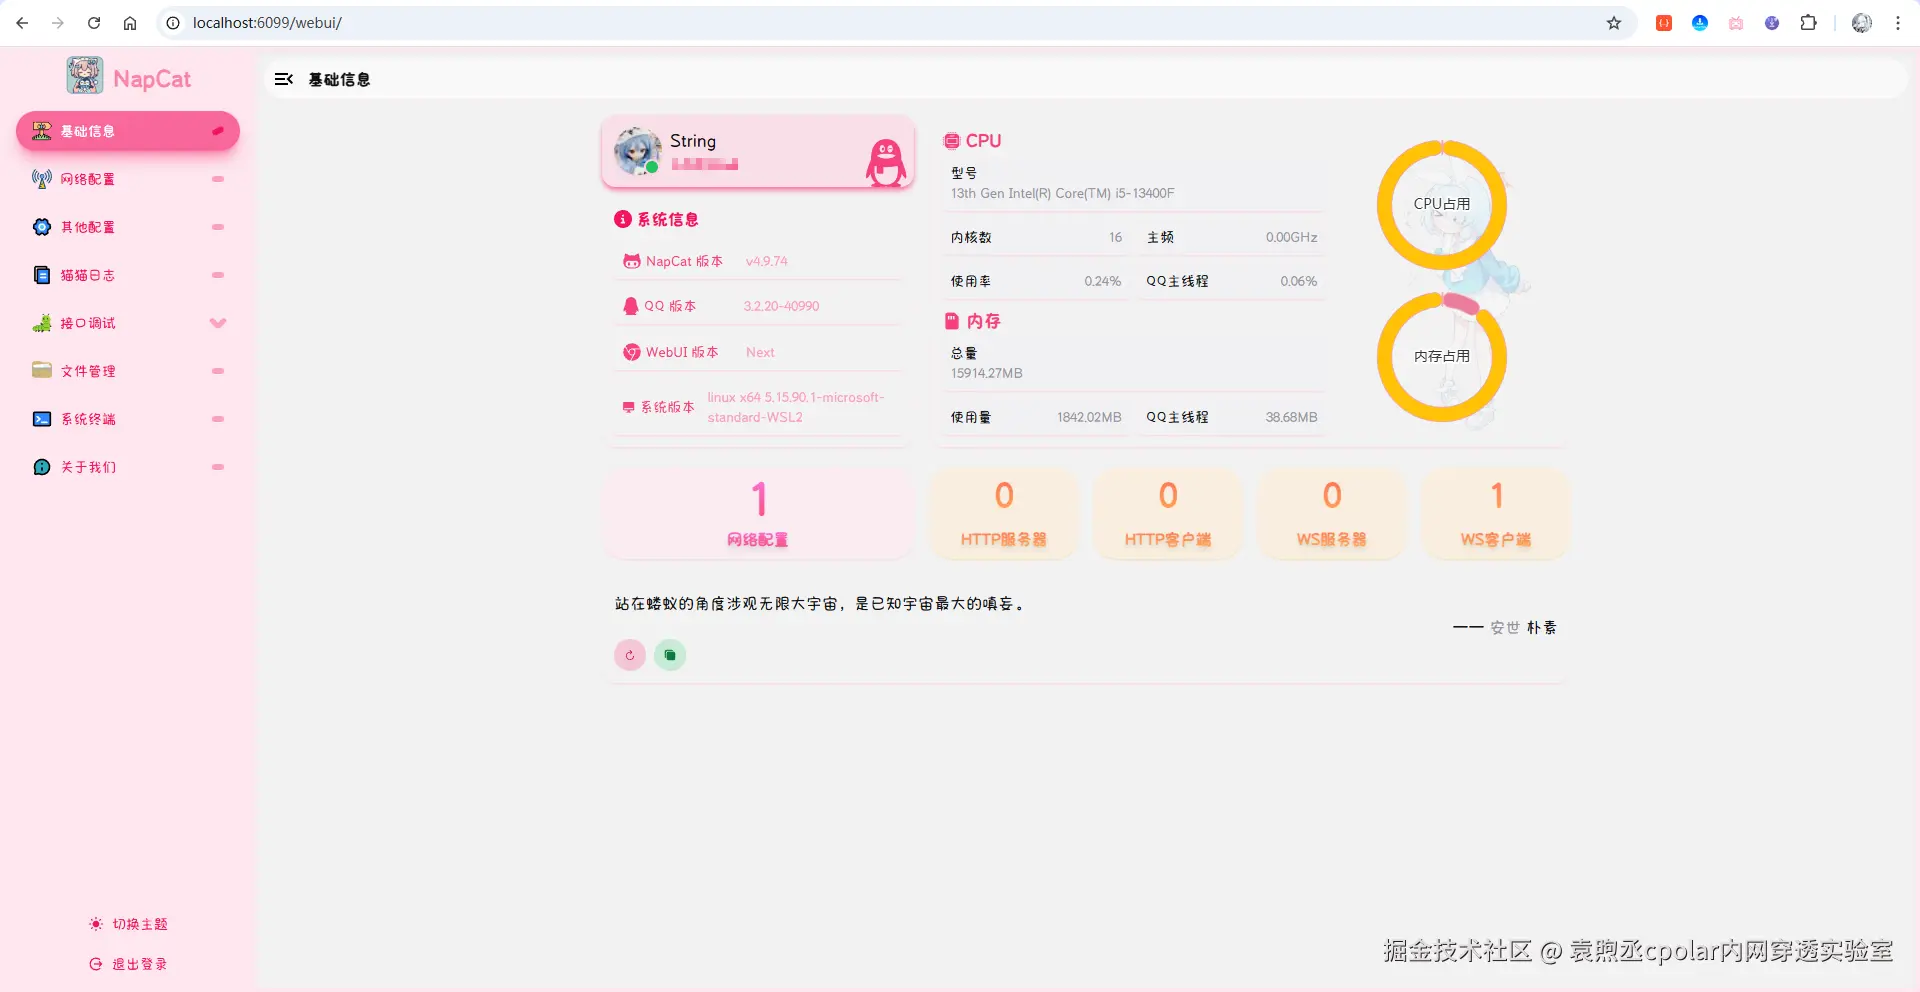Open 猫猫日志 in the sidebar
This screenshot has width=1920, height=992.
(x=128, y=275)
